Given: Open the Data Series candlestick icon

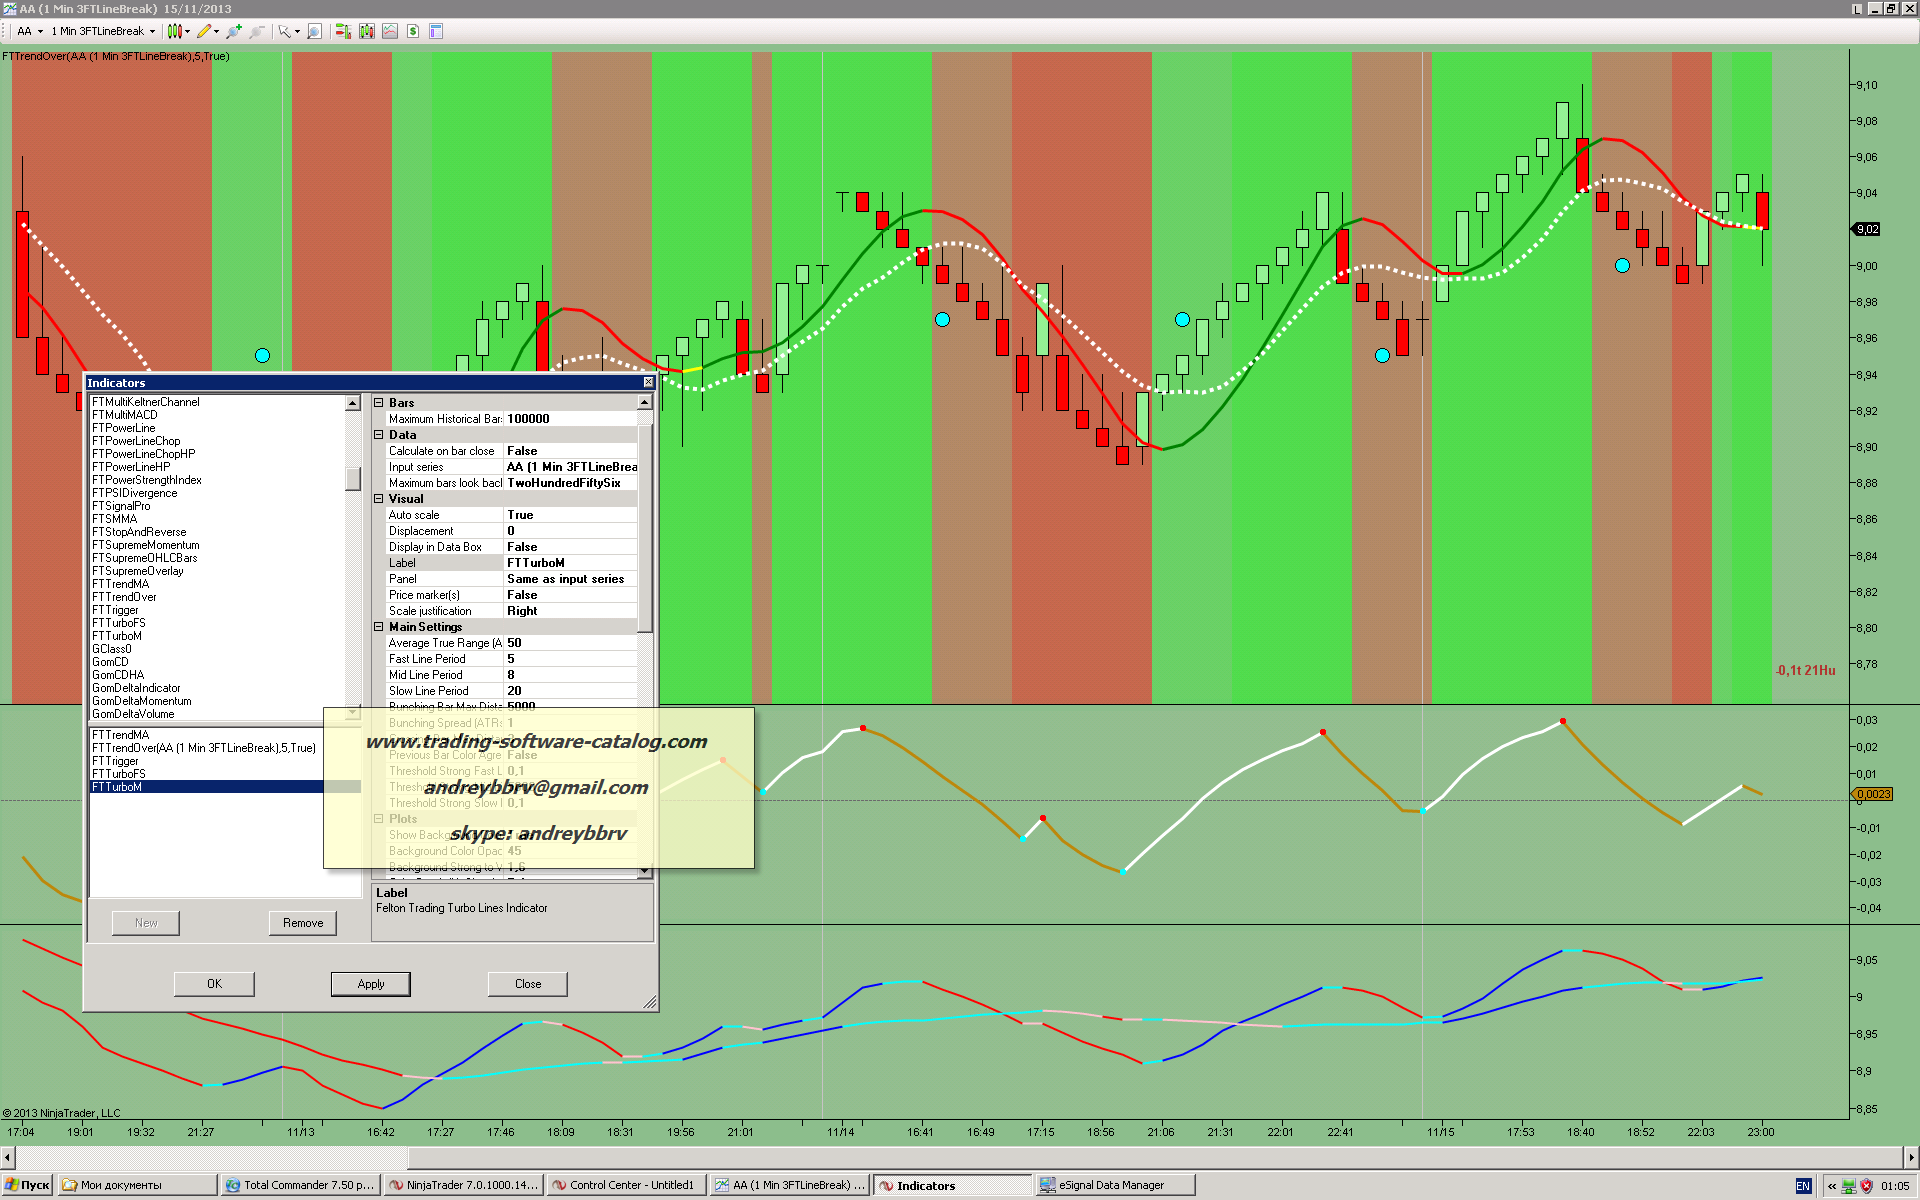Looking at the screenshot, I should 367,31.
